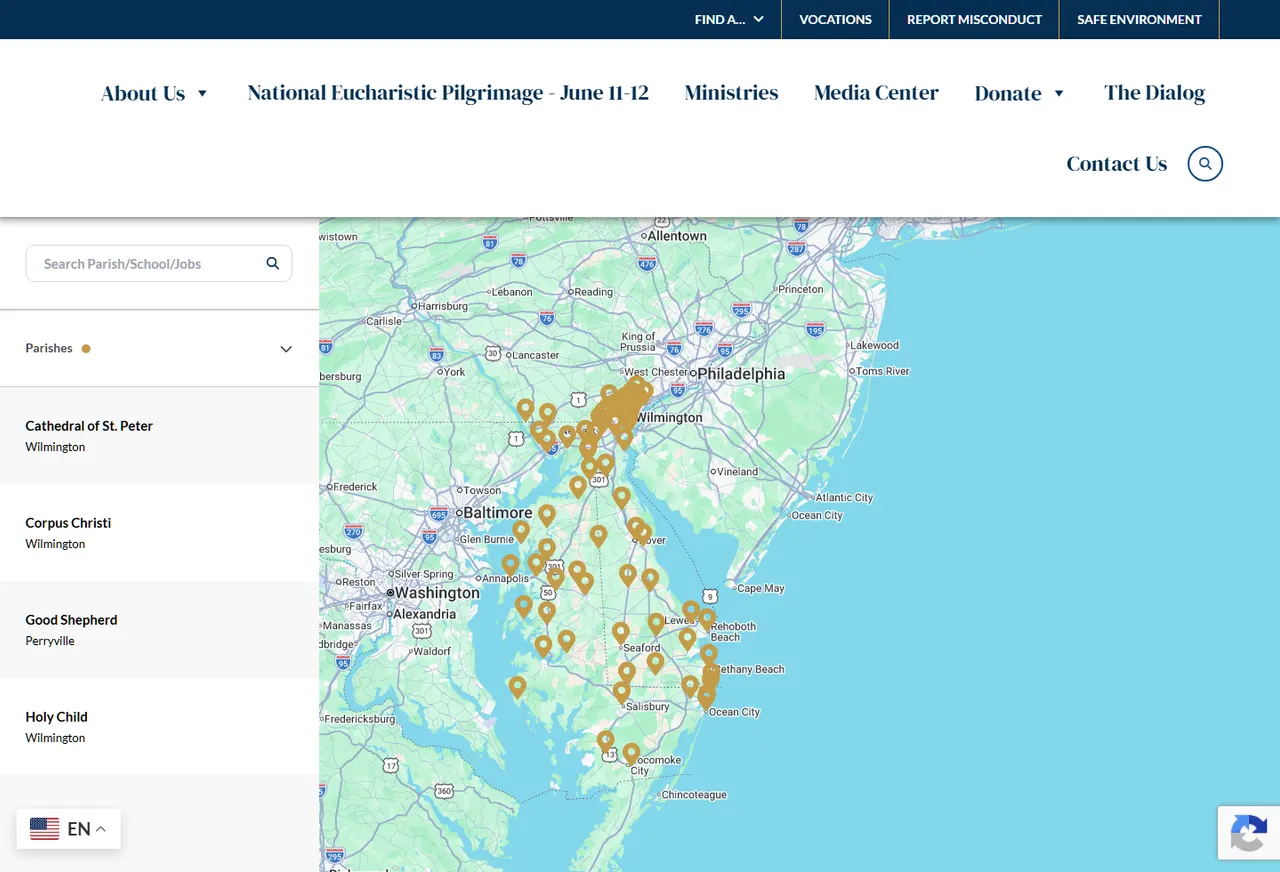
Task: Open The Dialog link
Action: click(1154, 93)
